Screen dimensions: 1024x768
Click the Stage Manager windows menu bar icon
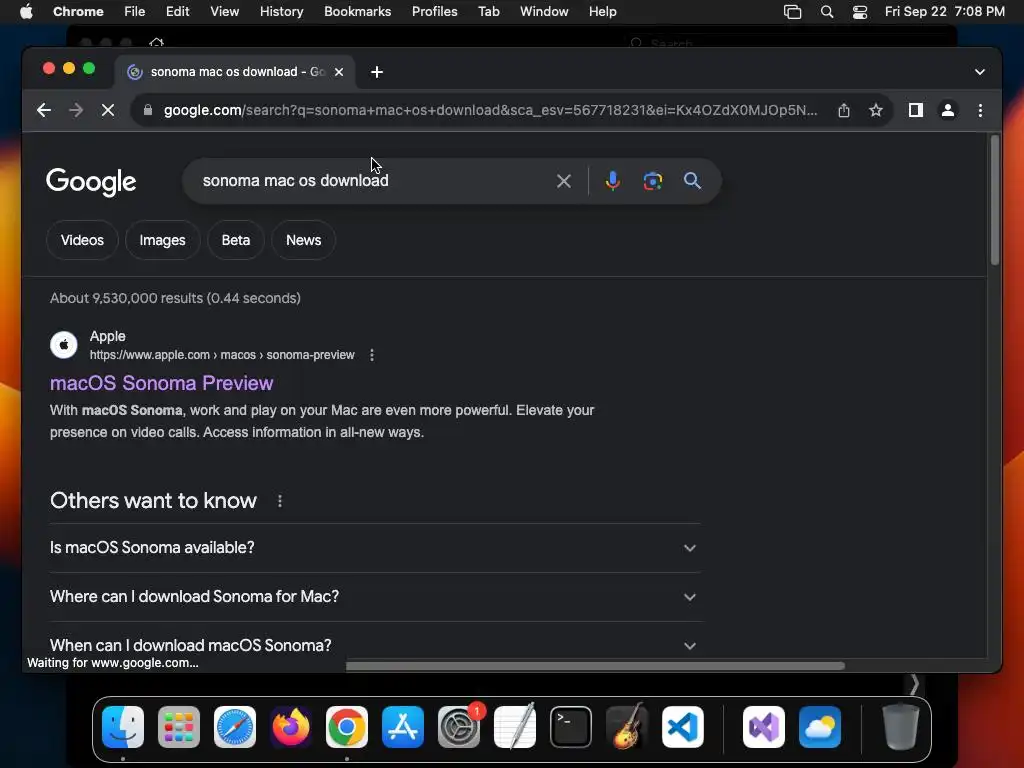click(x=792, y=12)
